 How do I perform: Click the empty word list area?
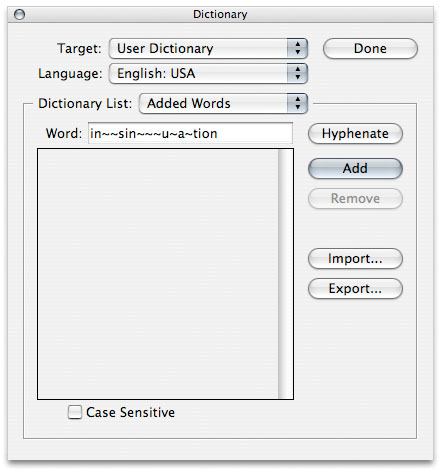tap(158, 274)
